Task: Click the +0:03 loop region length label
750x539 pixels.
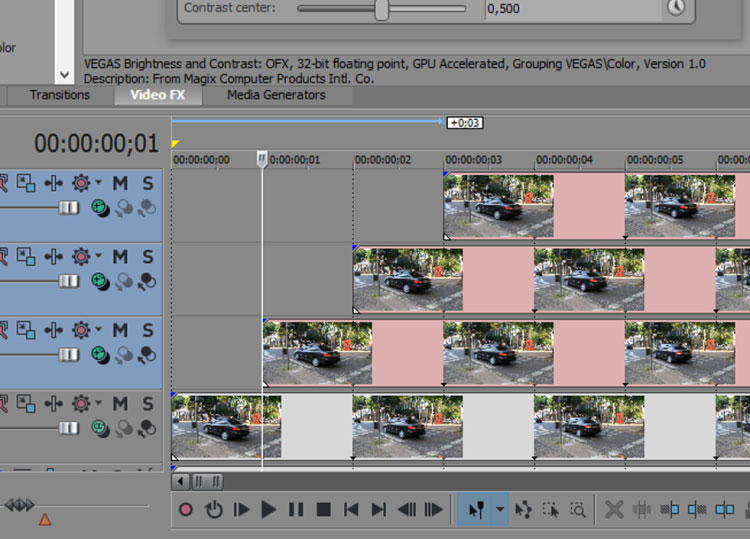Action: [x=464, y=123]
